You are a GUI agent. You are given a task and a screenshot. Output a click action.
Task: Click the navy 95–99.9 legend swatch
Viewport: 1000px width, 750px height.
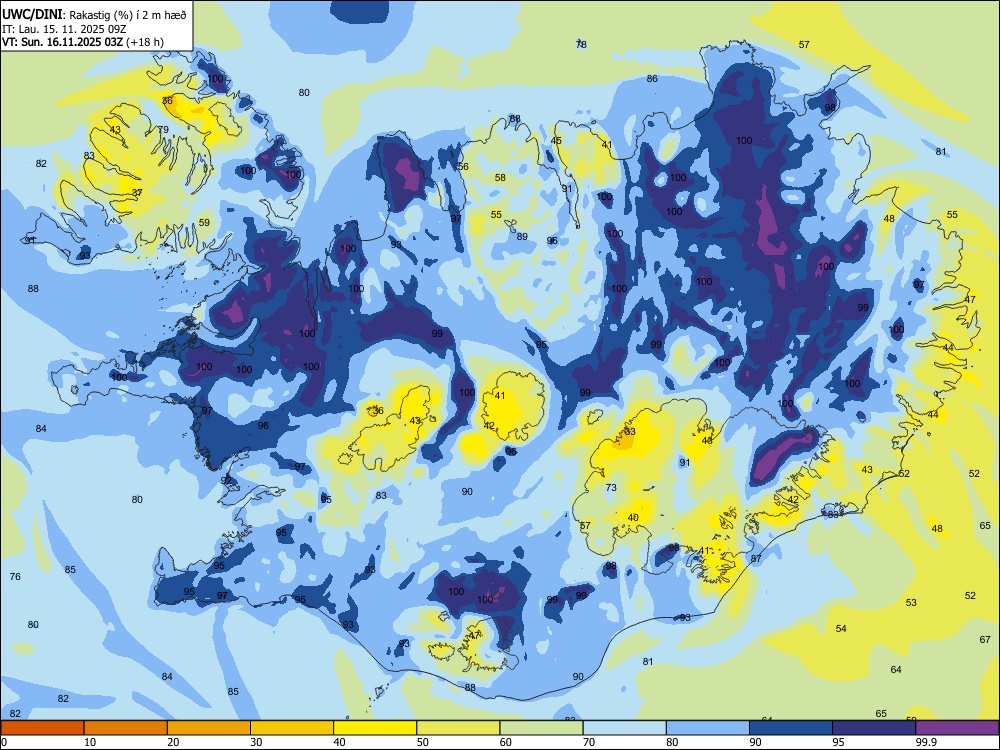pos(874,728)
